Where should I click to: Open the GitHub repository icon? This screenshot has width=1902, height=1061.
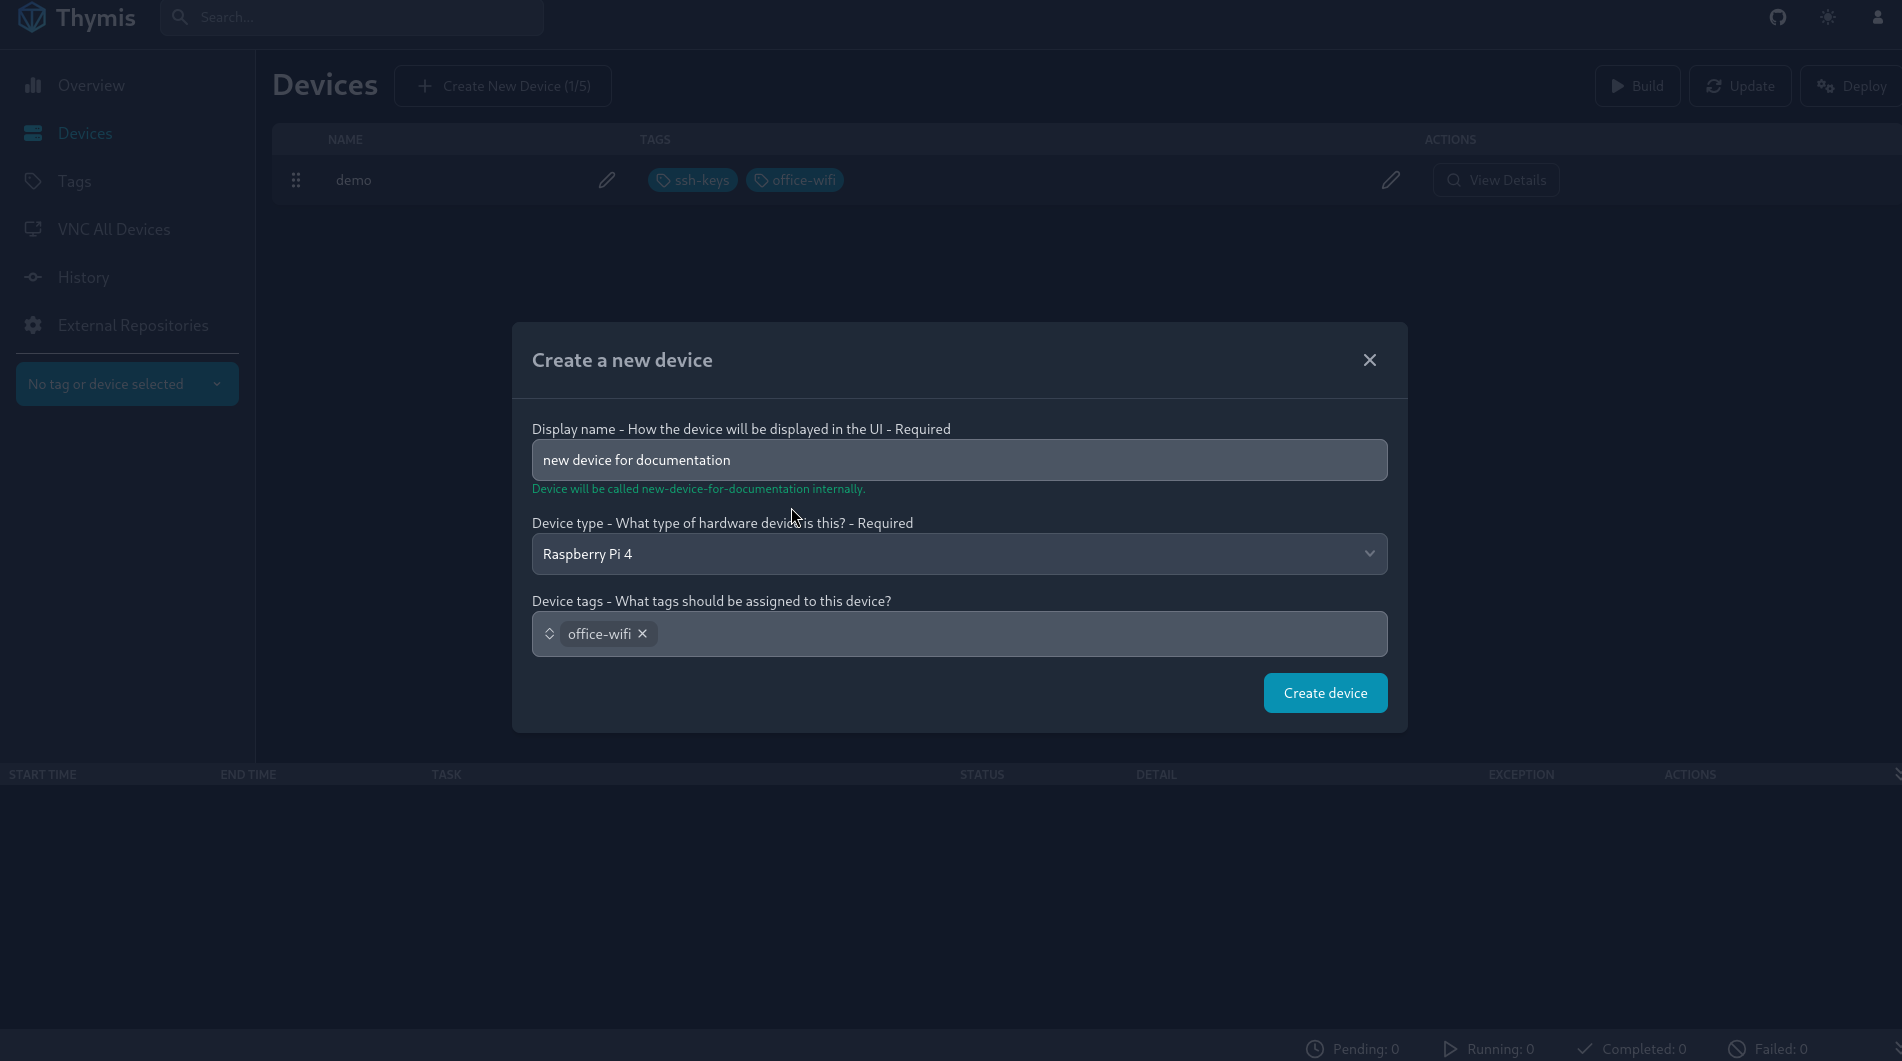(x=1778, y=17)
